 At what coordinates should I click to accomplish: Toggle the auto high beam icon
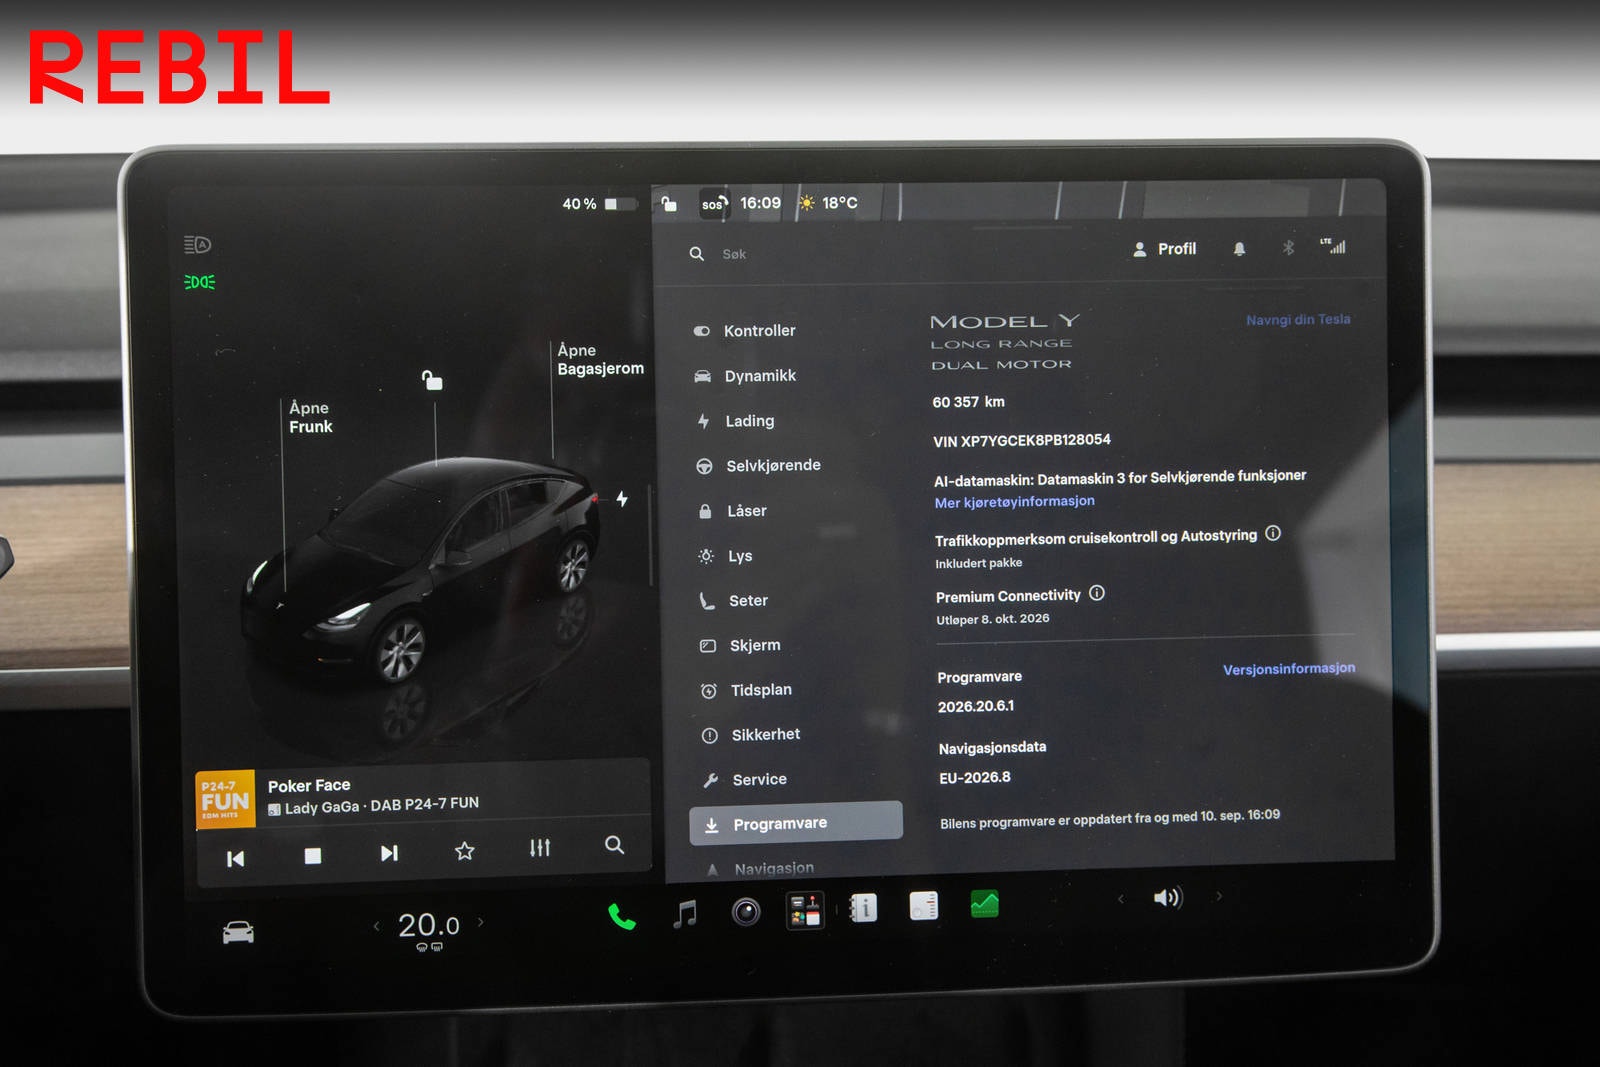[x=197, y=245]
